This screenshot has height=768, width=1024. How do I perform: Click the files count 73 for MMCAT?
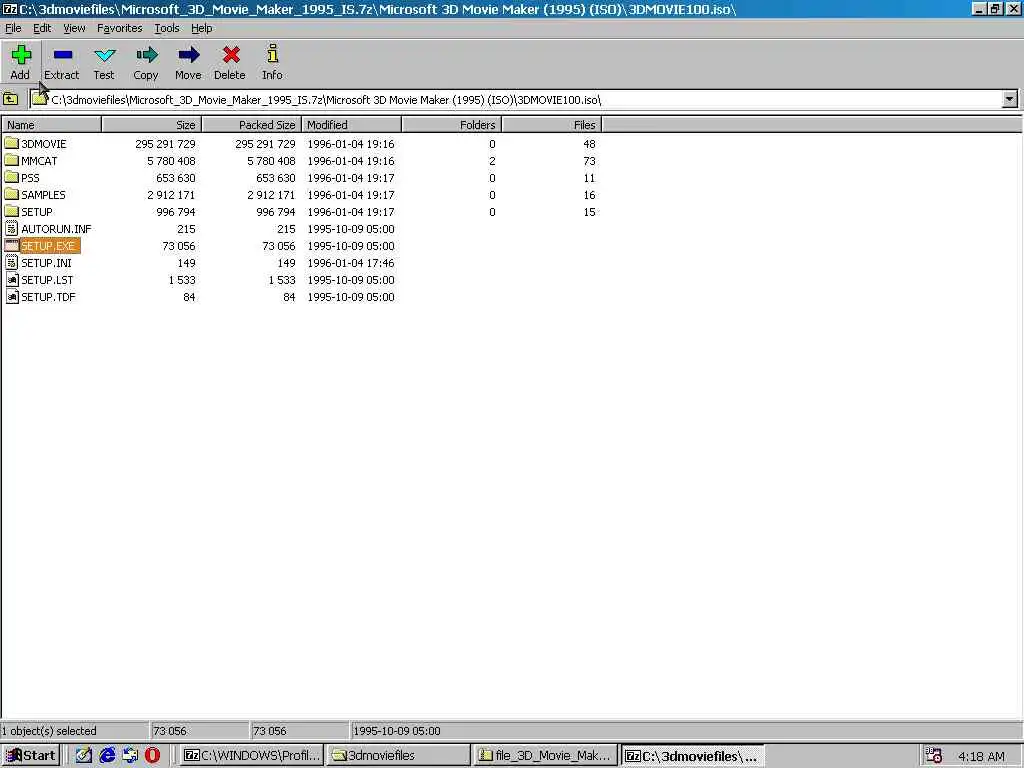click(x=589, y=161)
